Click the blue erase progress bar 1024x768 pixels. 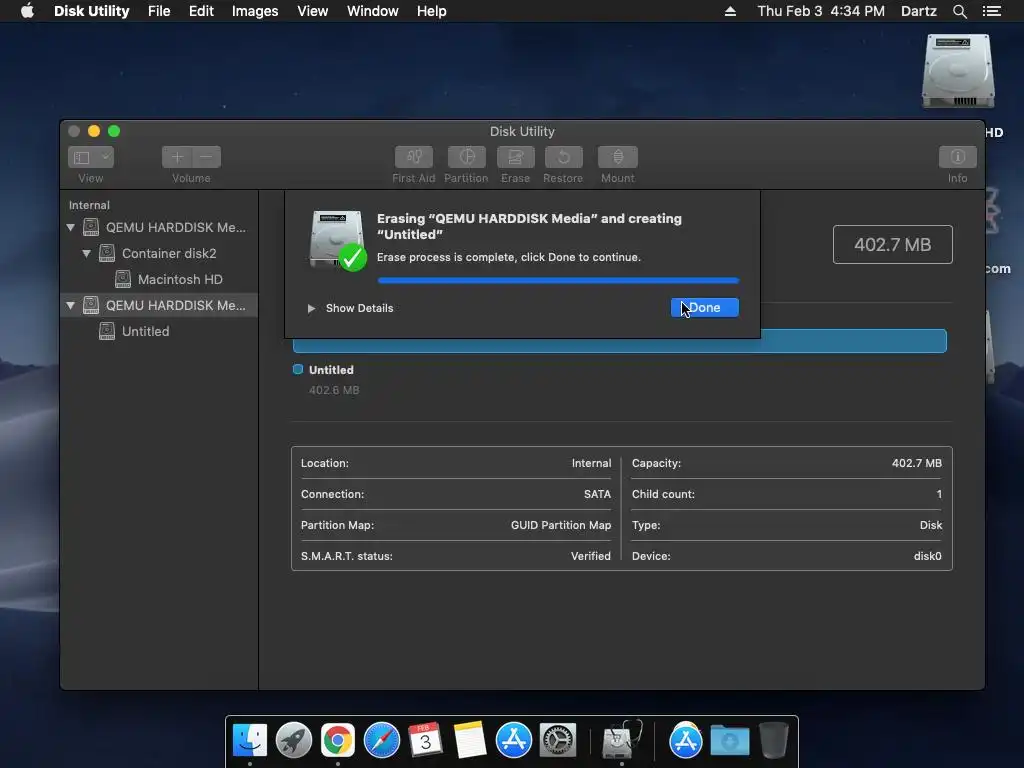(558, 280)
